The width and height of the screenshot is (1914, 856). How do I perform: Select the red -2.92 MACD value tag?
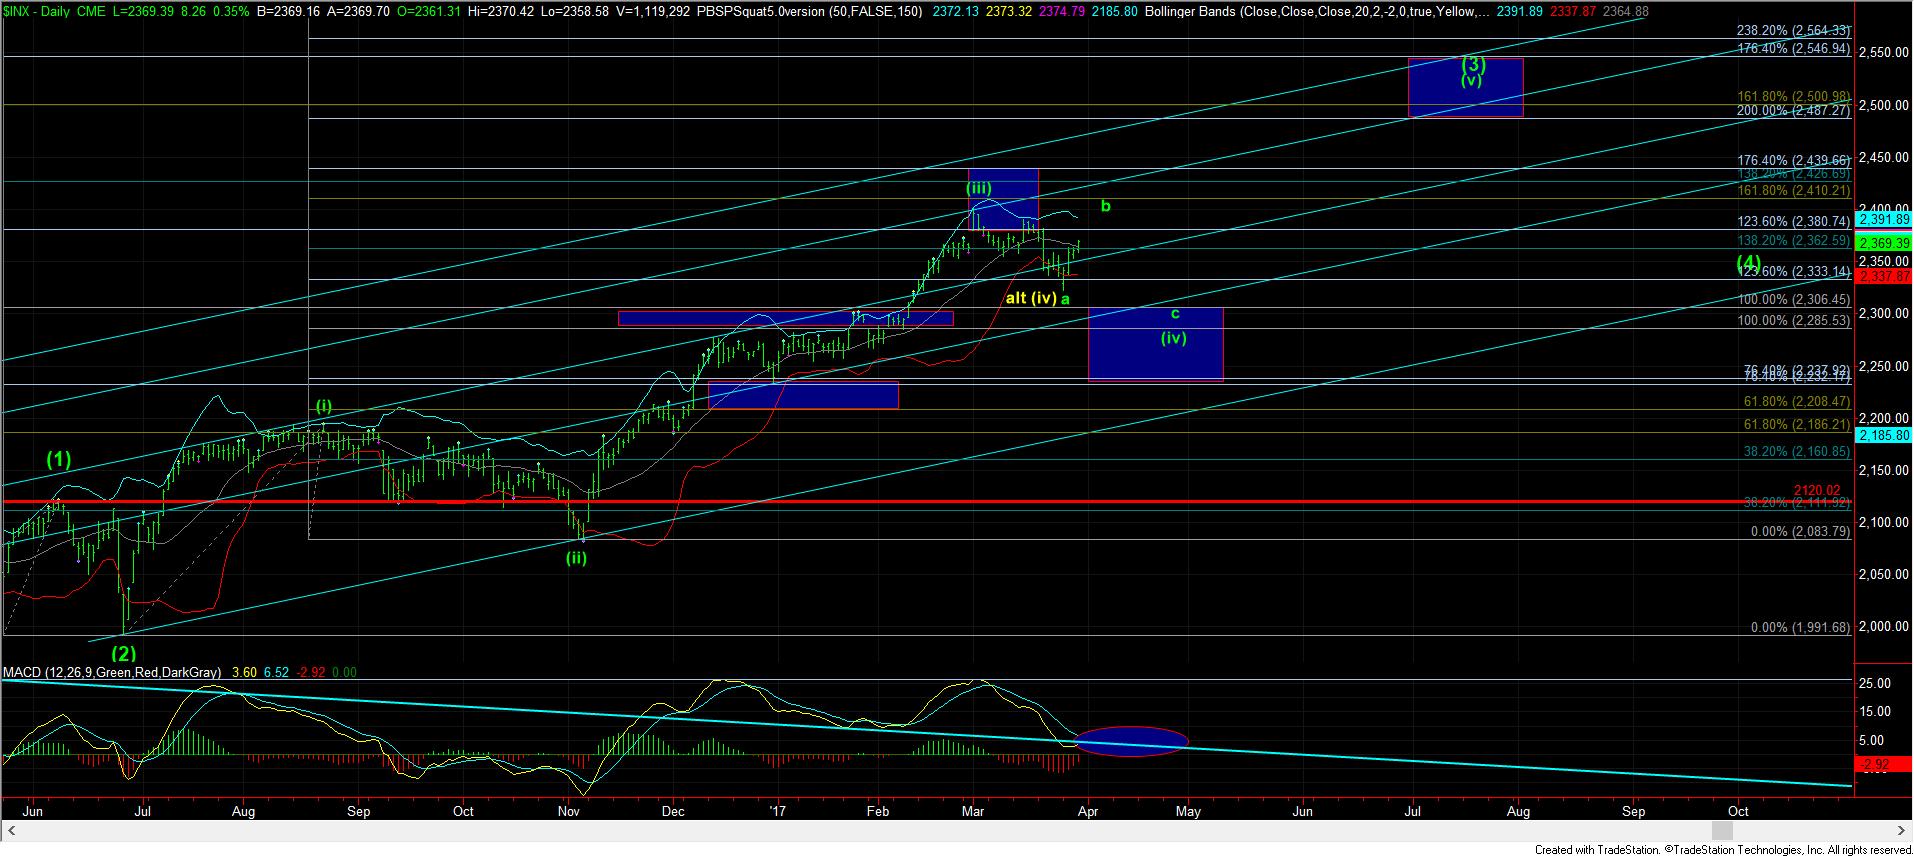pyautogui.click(x=1874, y=765)
